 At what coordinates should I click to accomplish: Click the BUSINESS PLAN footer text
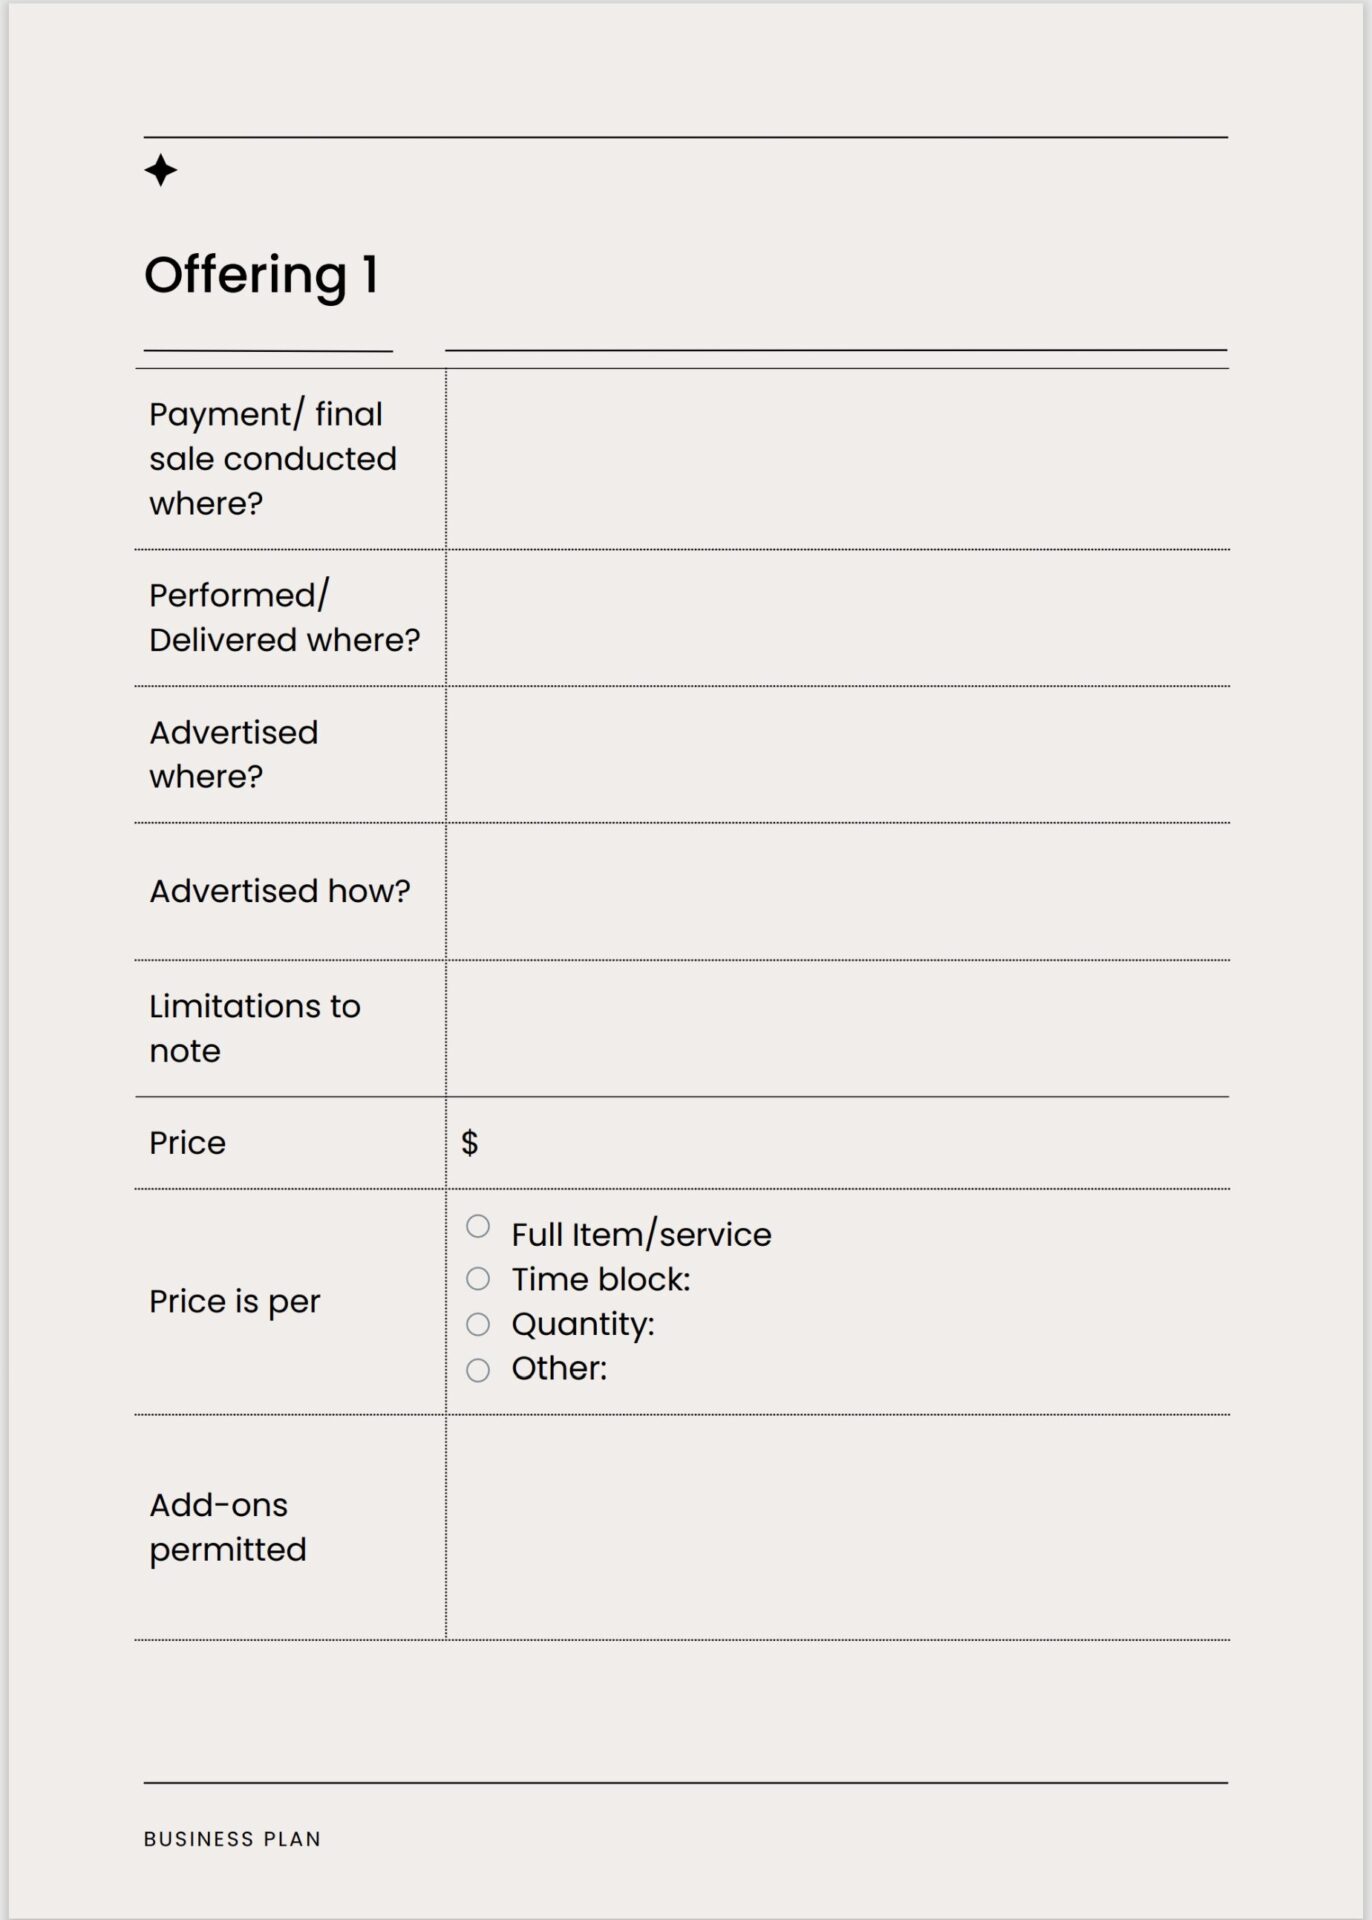click(232, 1839)
